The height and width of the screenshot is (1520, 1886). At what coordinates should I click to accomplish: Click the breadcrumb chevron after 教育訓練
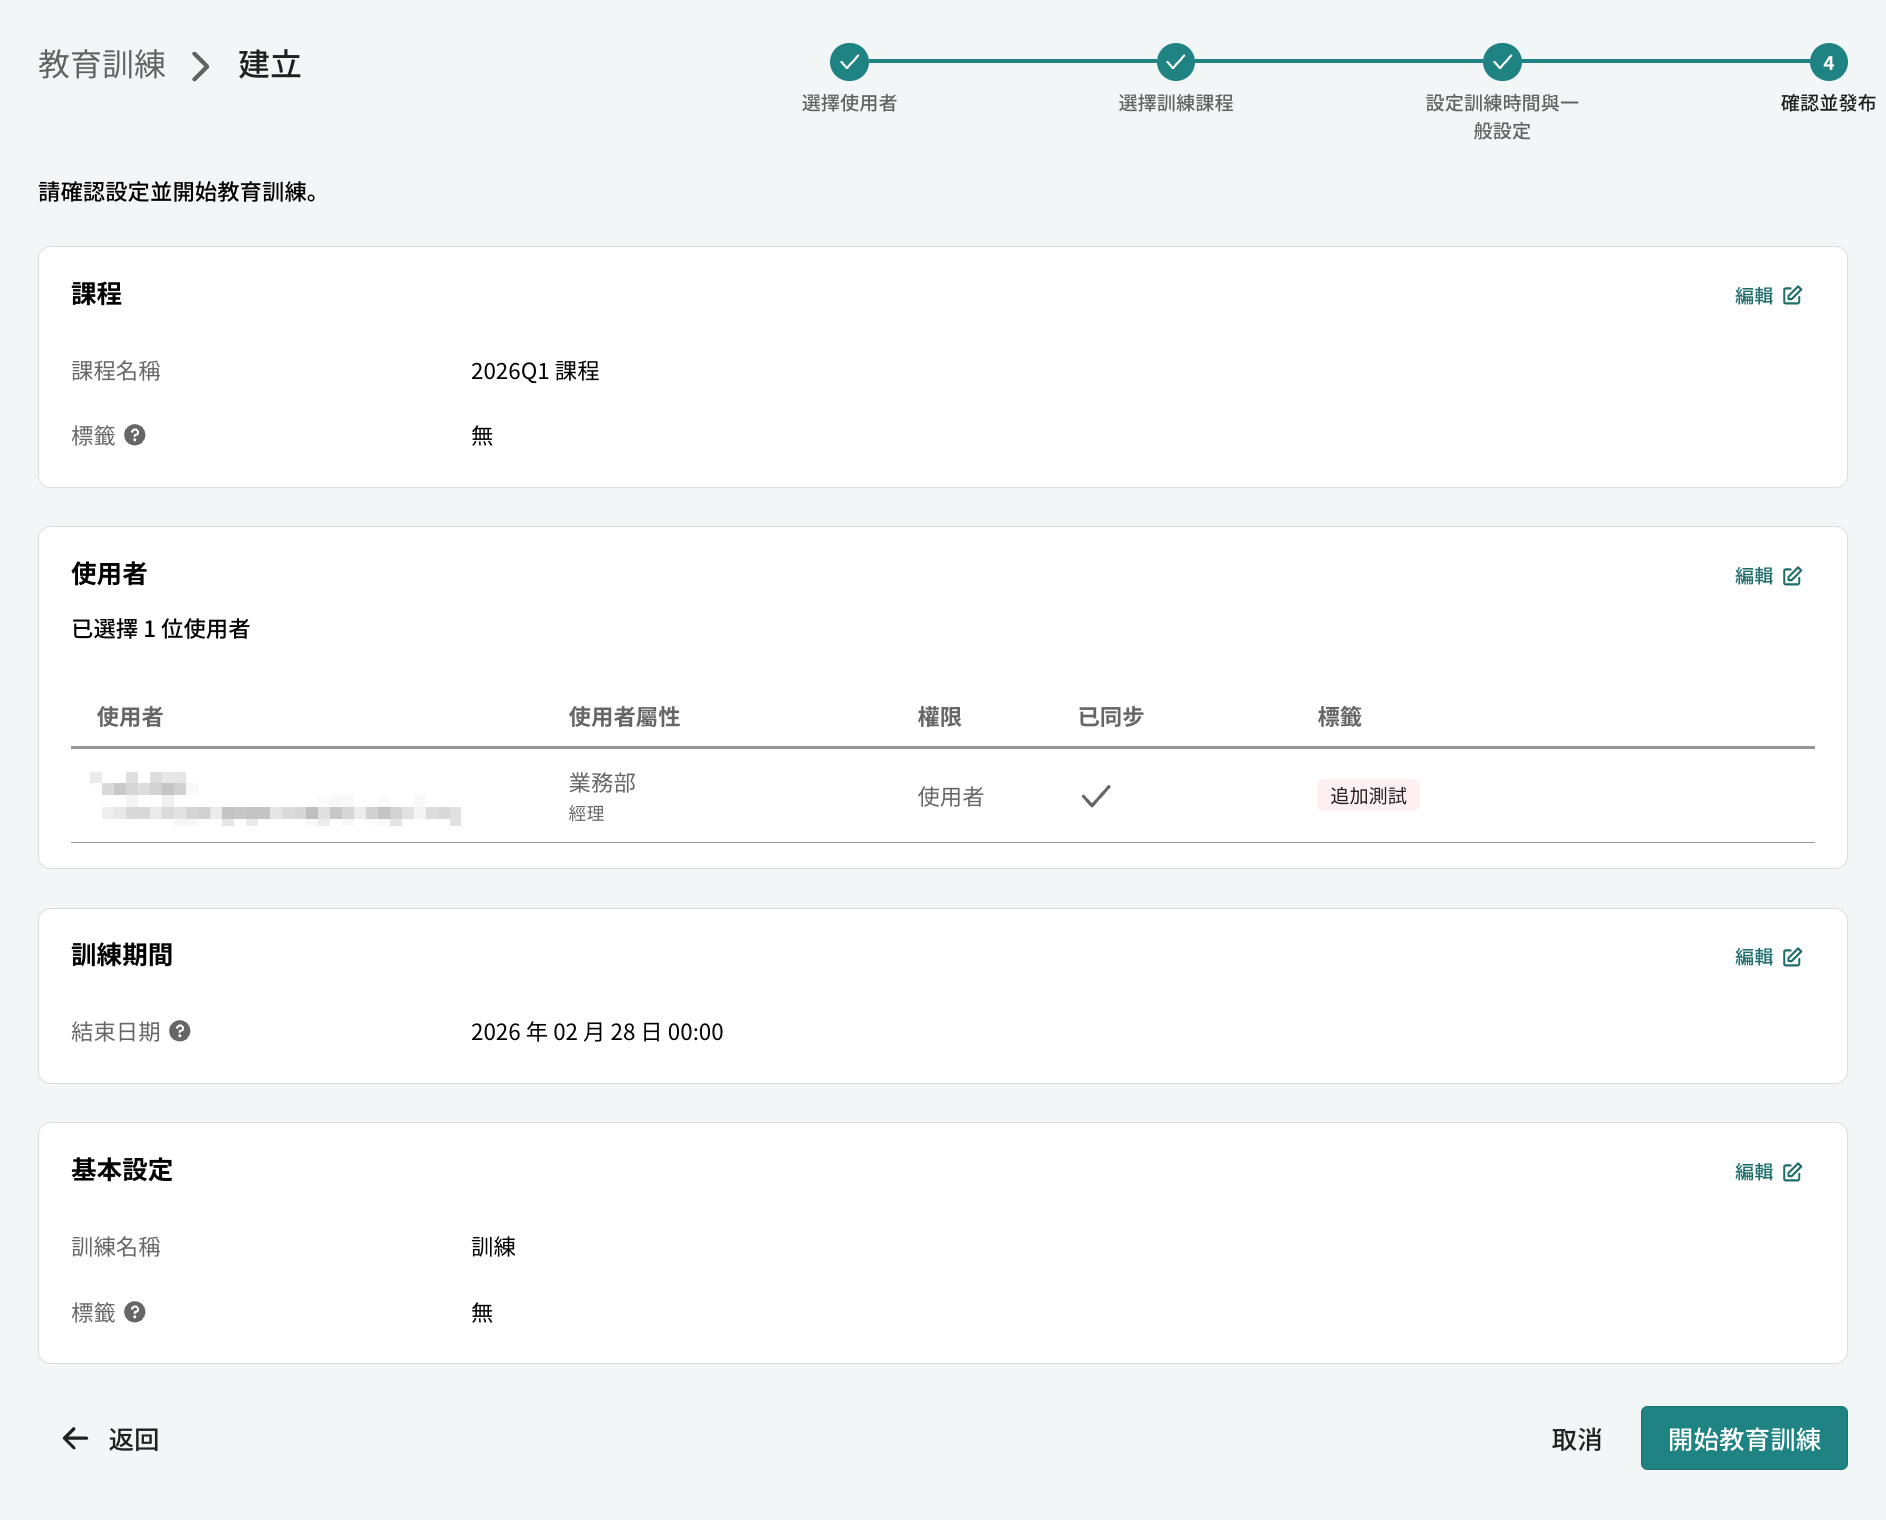pyautogui.click(x=201, y=66)
